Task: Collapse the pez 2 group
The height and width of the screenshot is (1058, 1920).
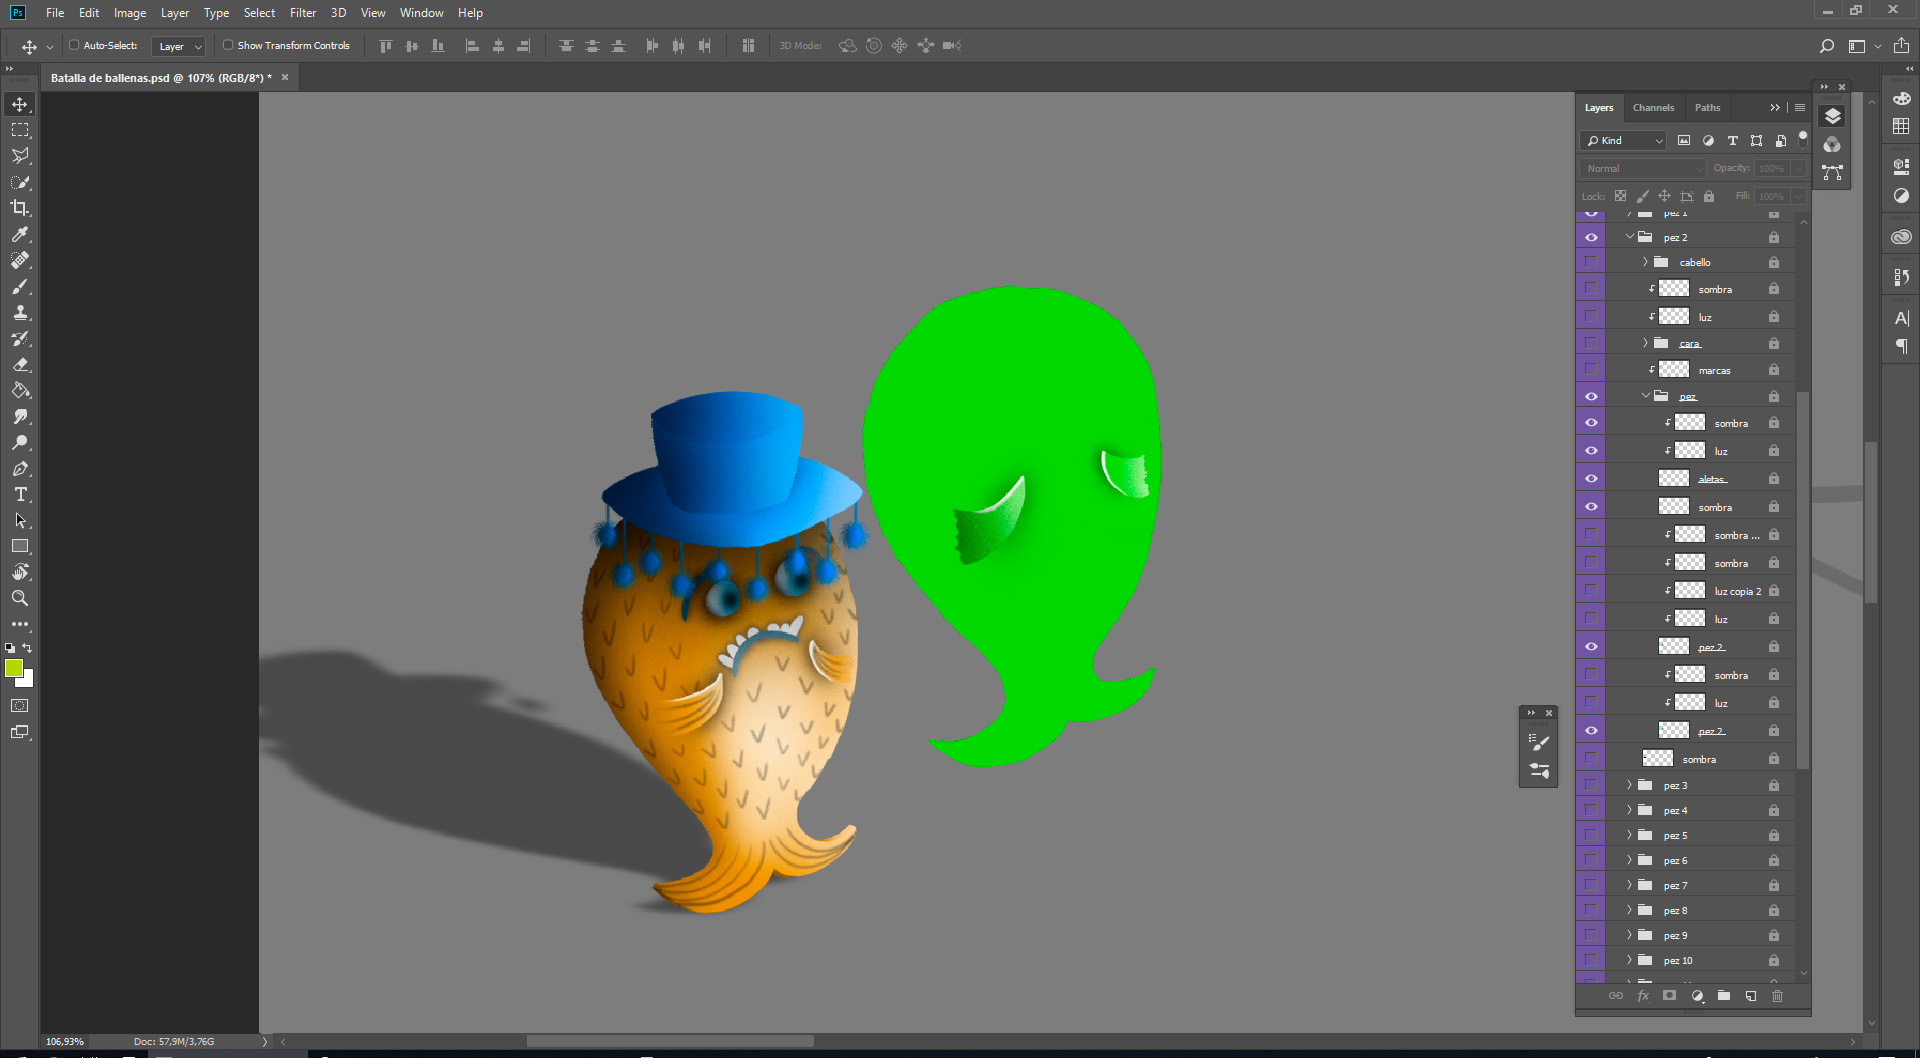Action: 1629,237
